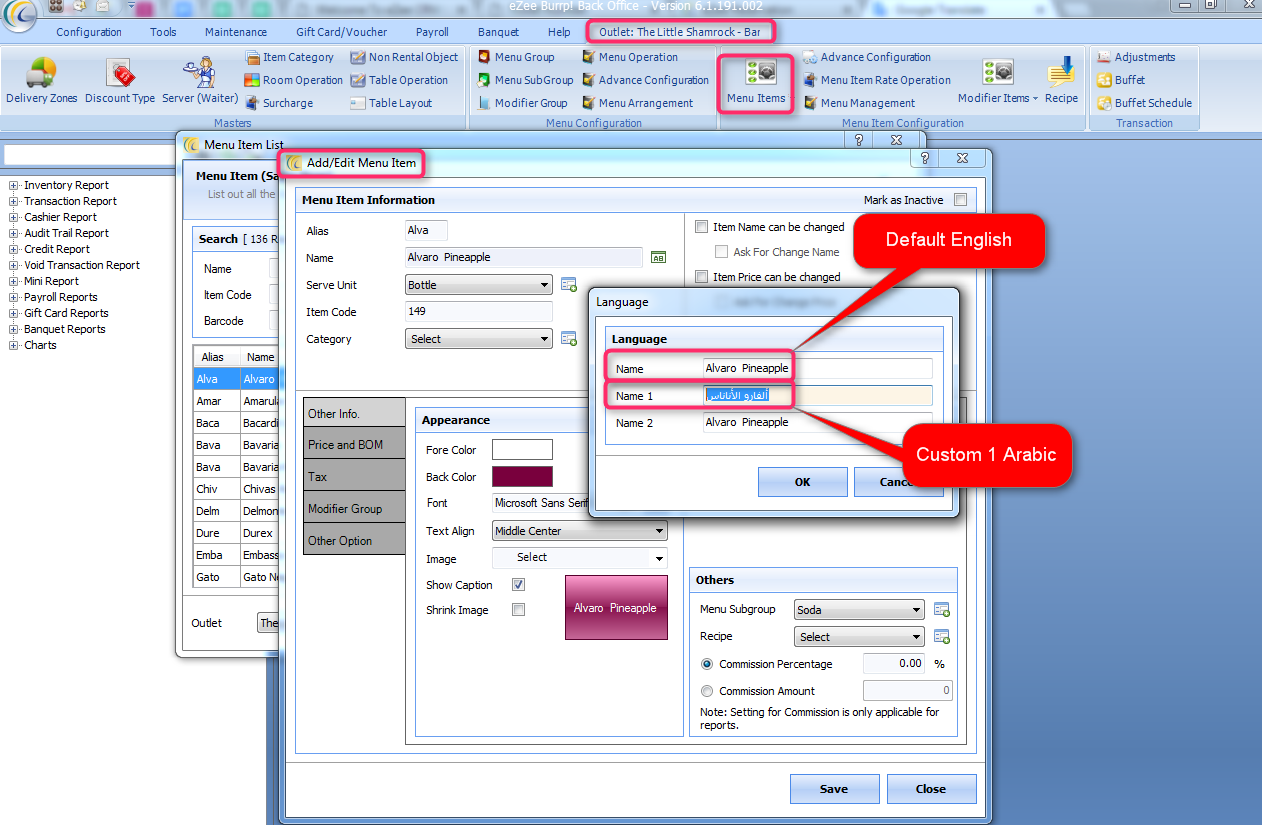Click Name 2 language input field
1262x825 pixels.
(817, 422)
